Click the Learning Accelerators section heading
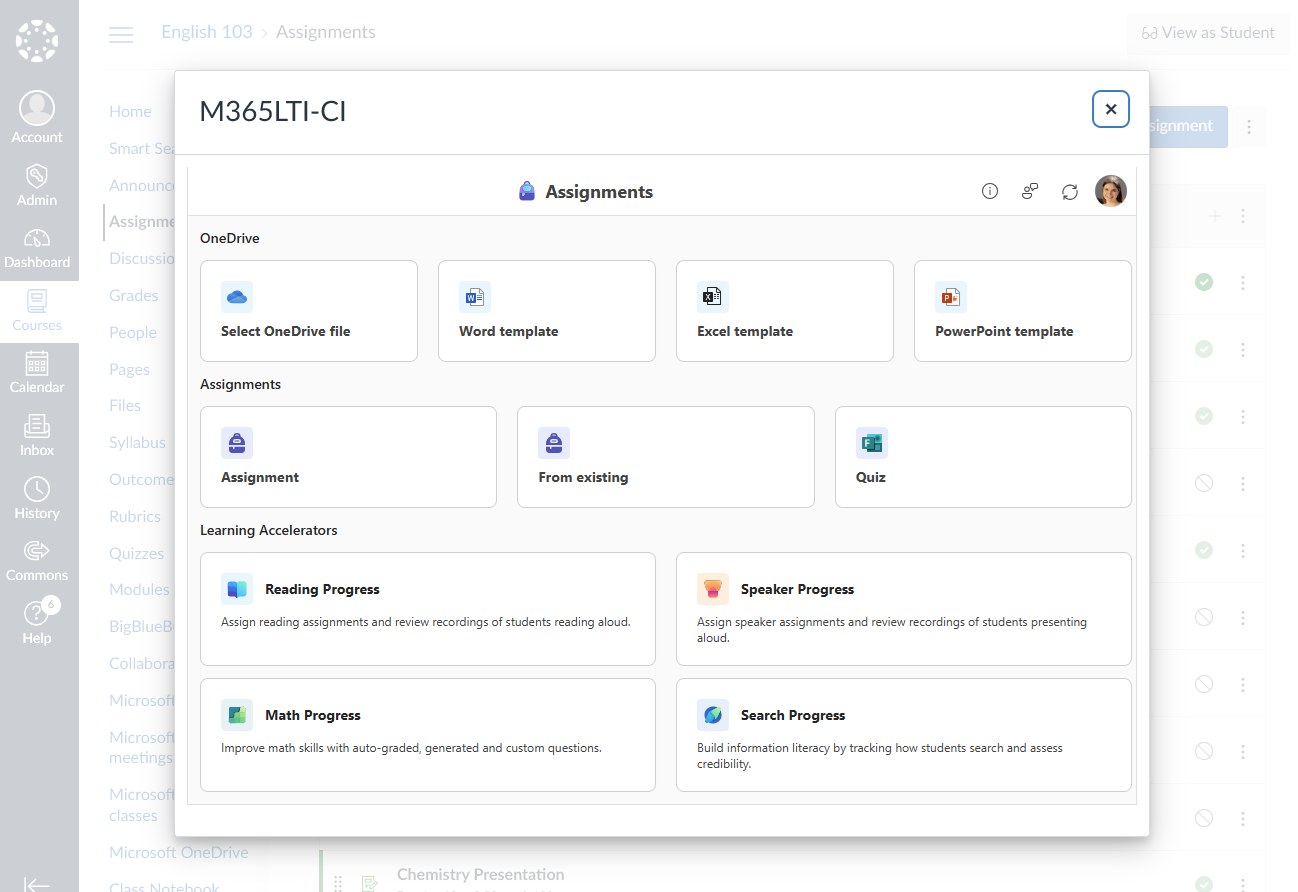1298x892 pixels. [269, 530]
